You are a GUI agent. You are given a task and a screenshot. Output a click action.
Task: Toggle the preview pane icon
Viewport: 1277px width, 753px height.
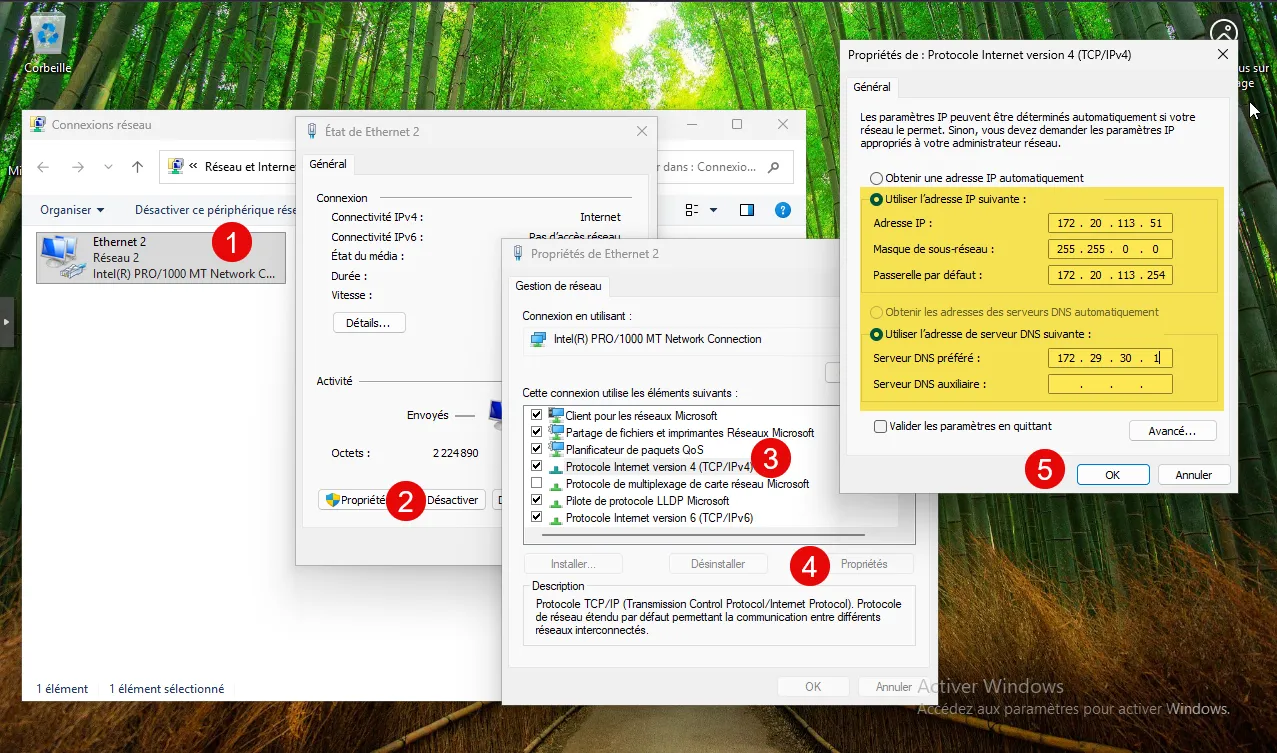(x=746, y=210)
